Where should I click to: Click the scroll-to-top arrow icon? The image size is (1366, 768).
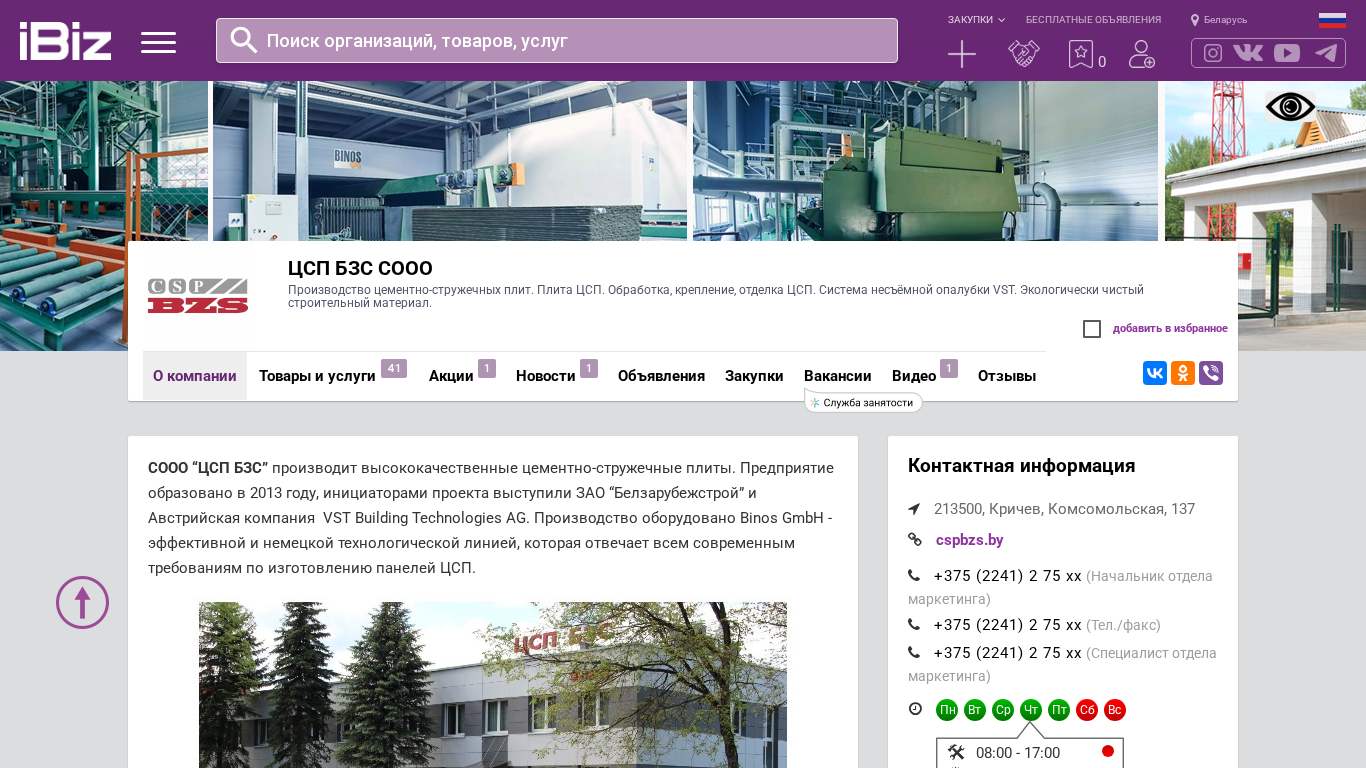[82, 602]
